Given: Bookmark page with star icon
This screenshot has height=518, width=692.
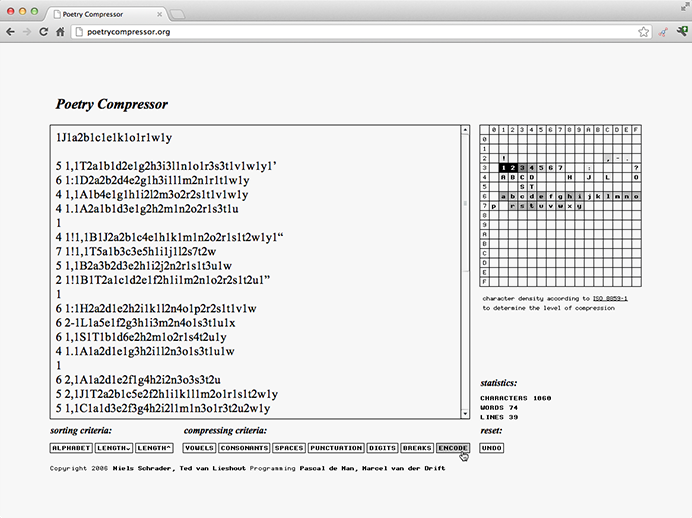Looking at the screenshot, I should point(644,32).
